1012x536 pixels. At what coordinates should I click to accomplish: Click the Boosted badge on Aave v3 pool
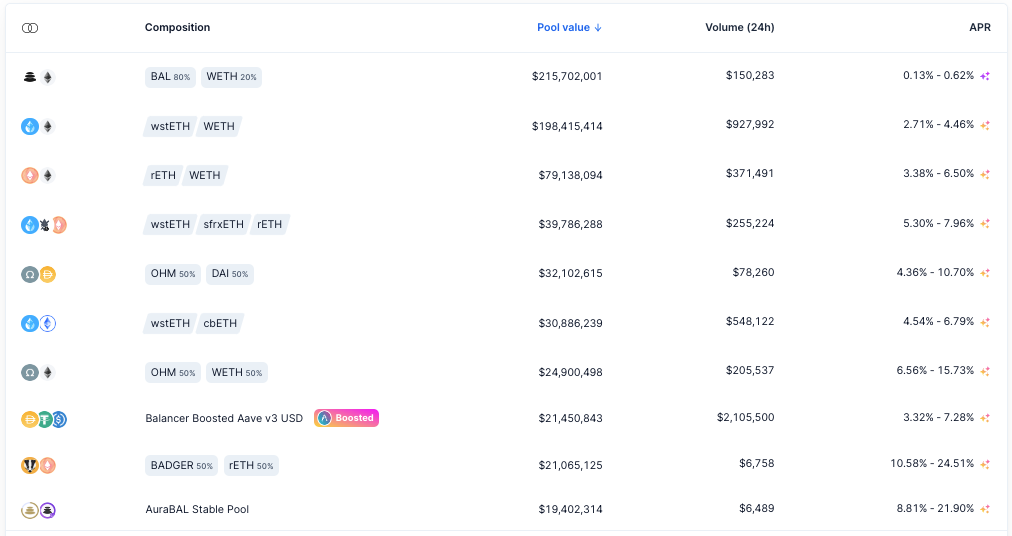coord(347,418)
